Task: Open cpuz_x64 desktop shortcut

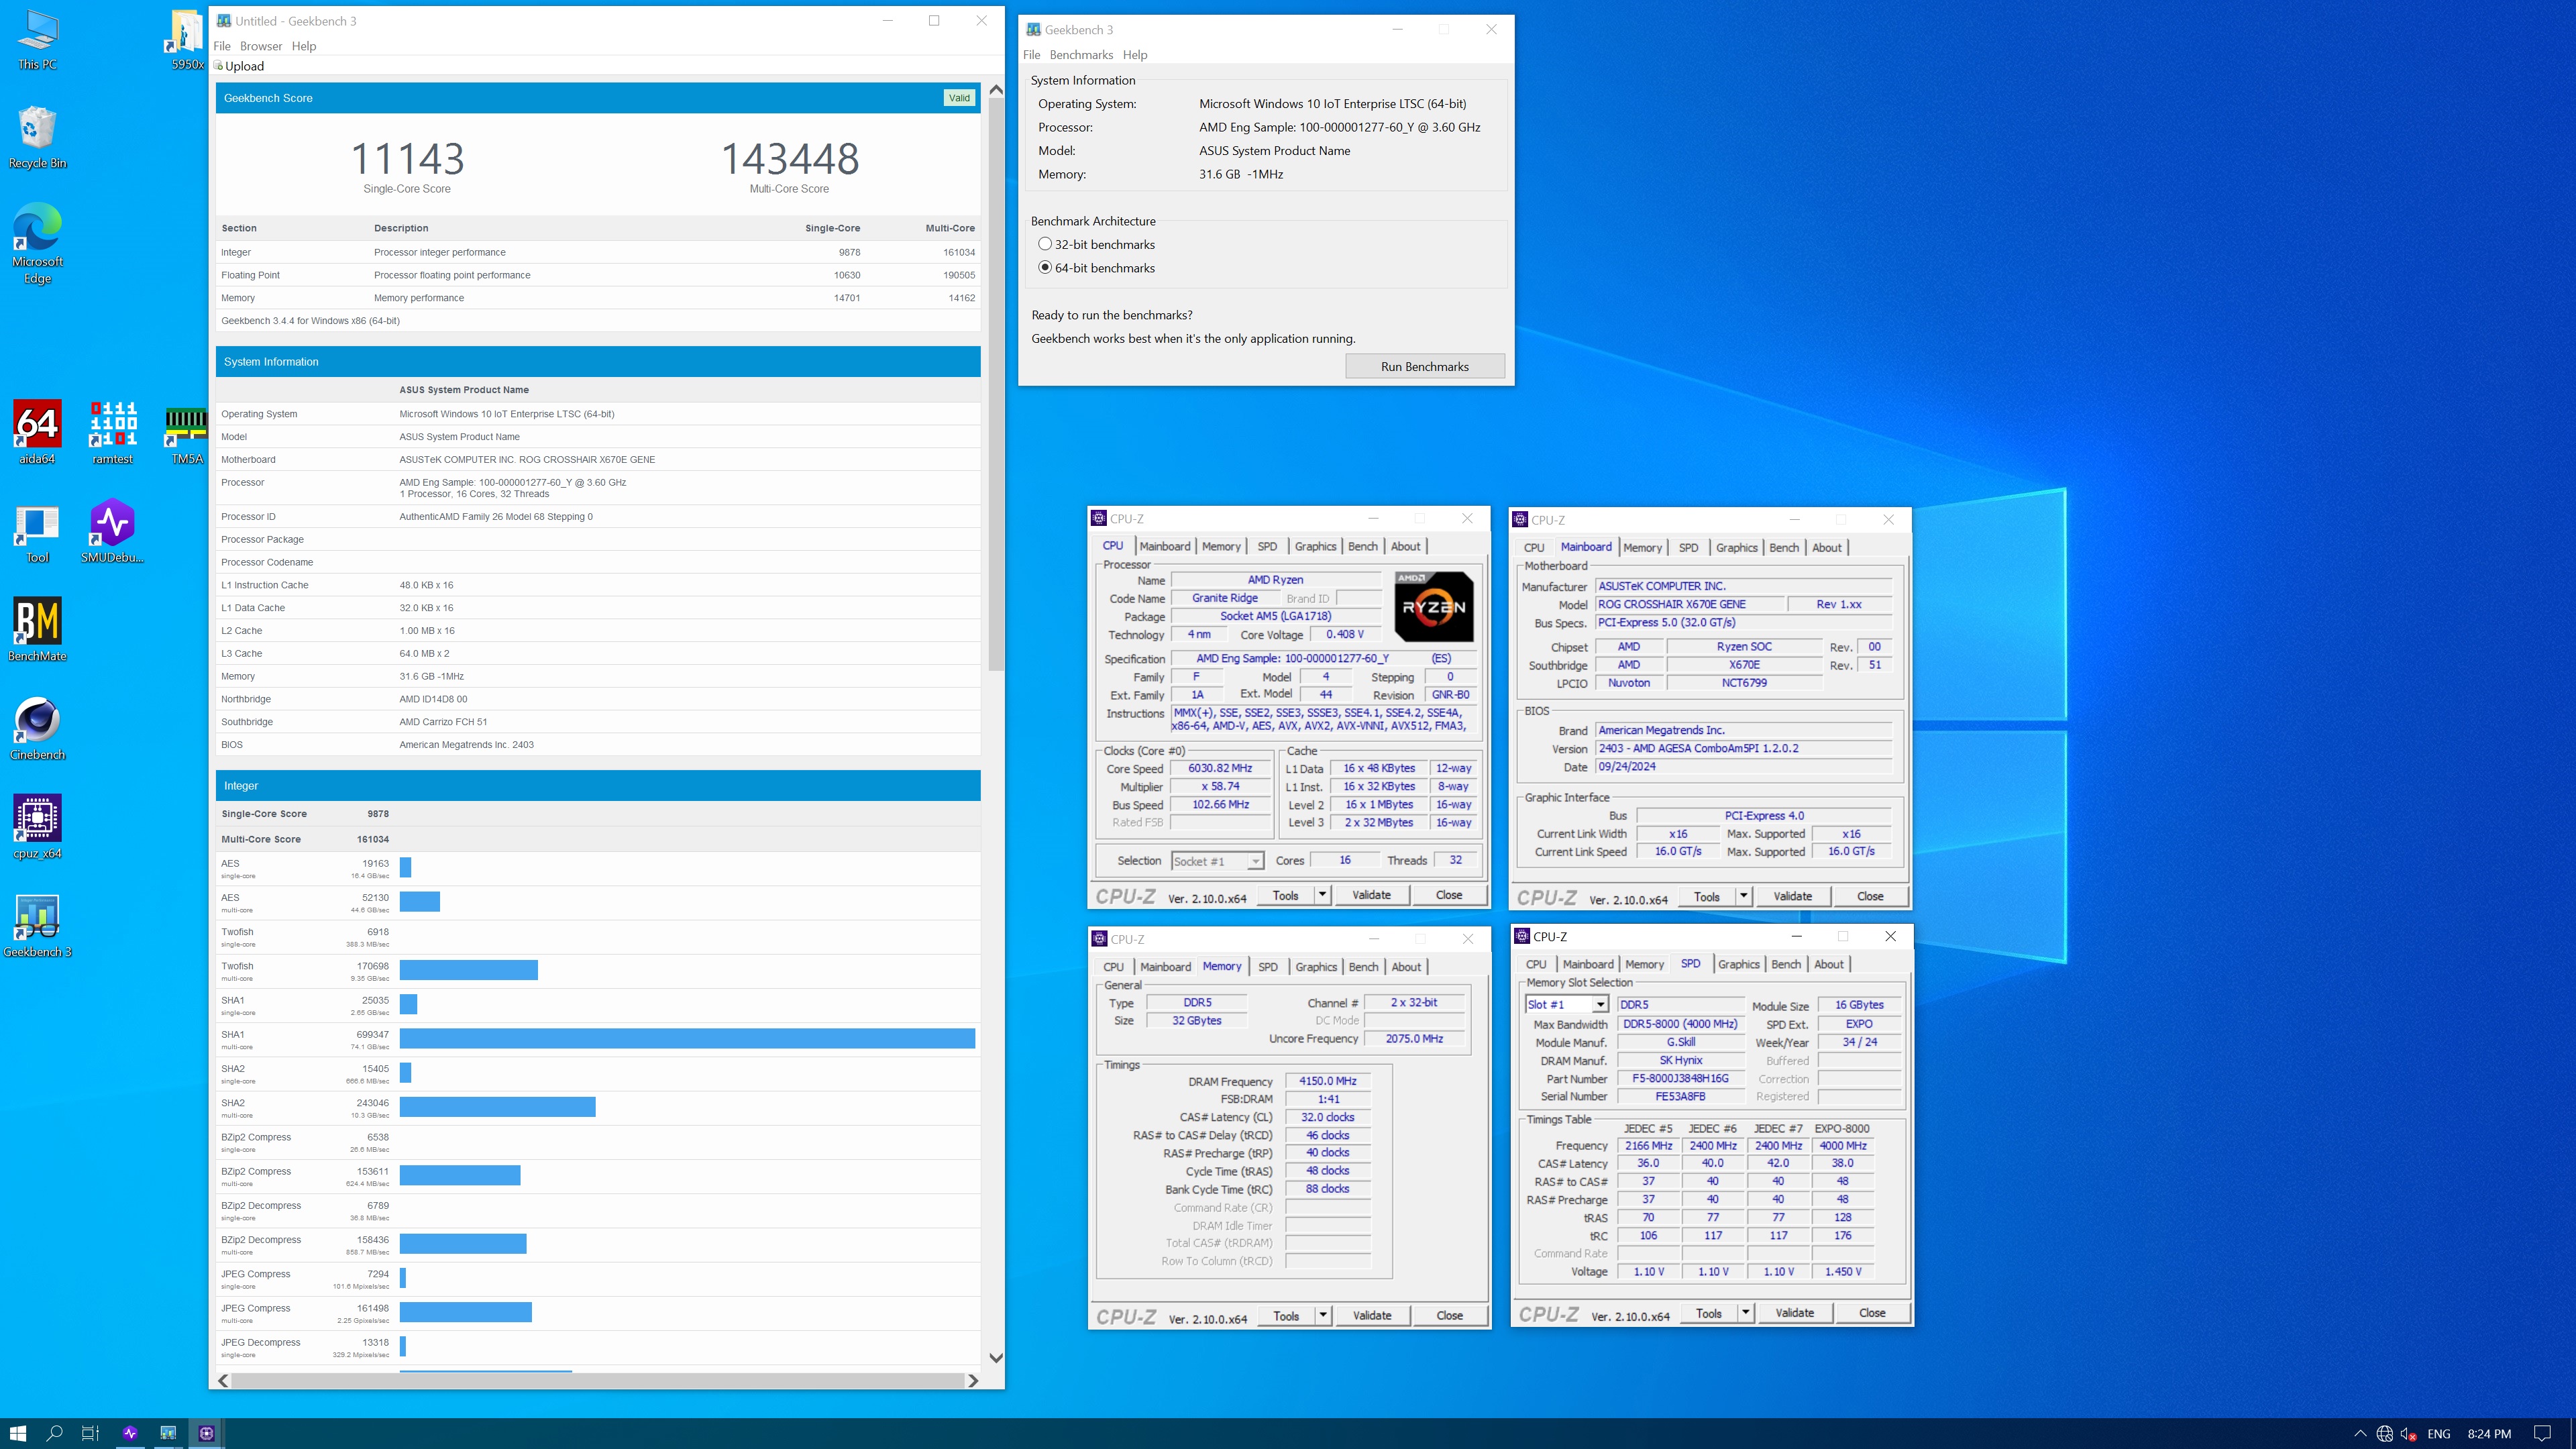Action: click(37, 827)
